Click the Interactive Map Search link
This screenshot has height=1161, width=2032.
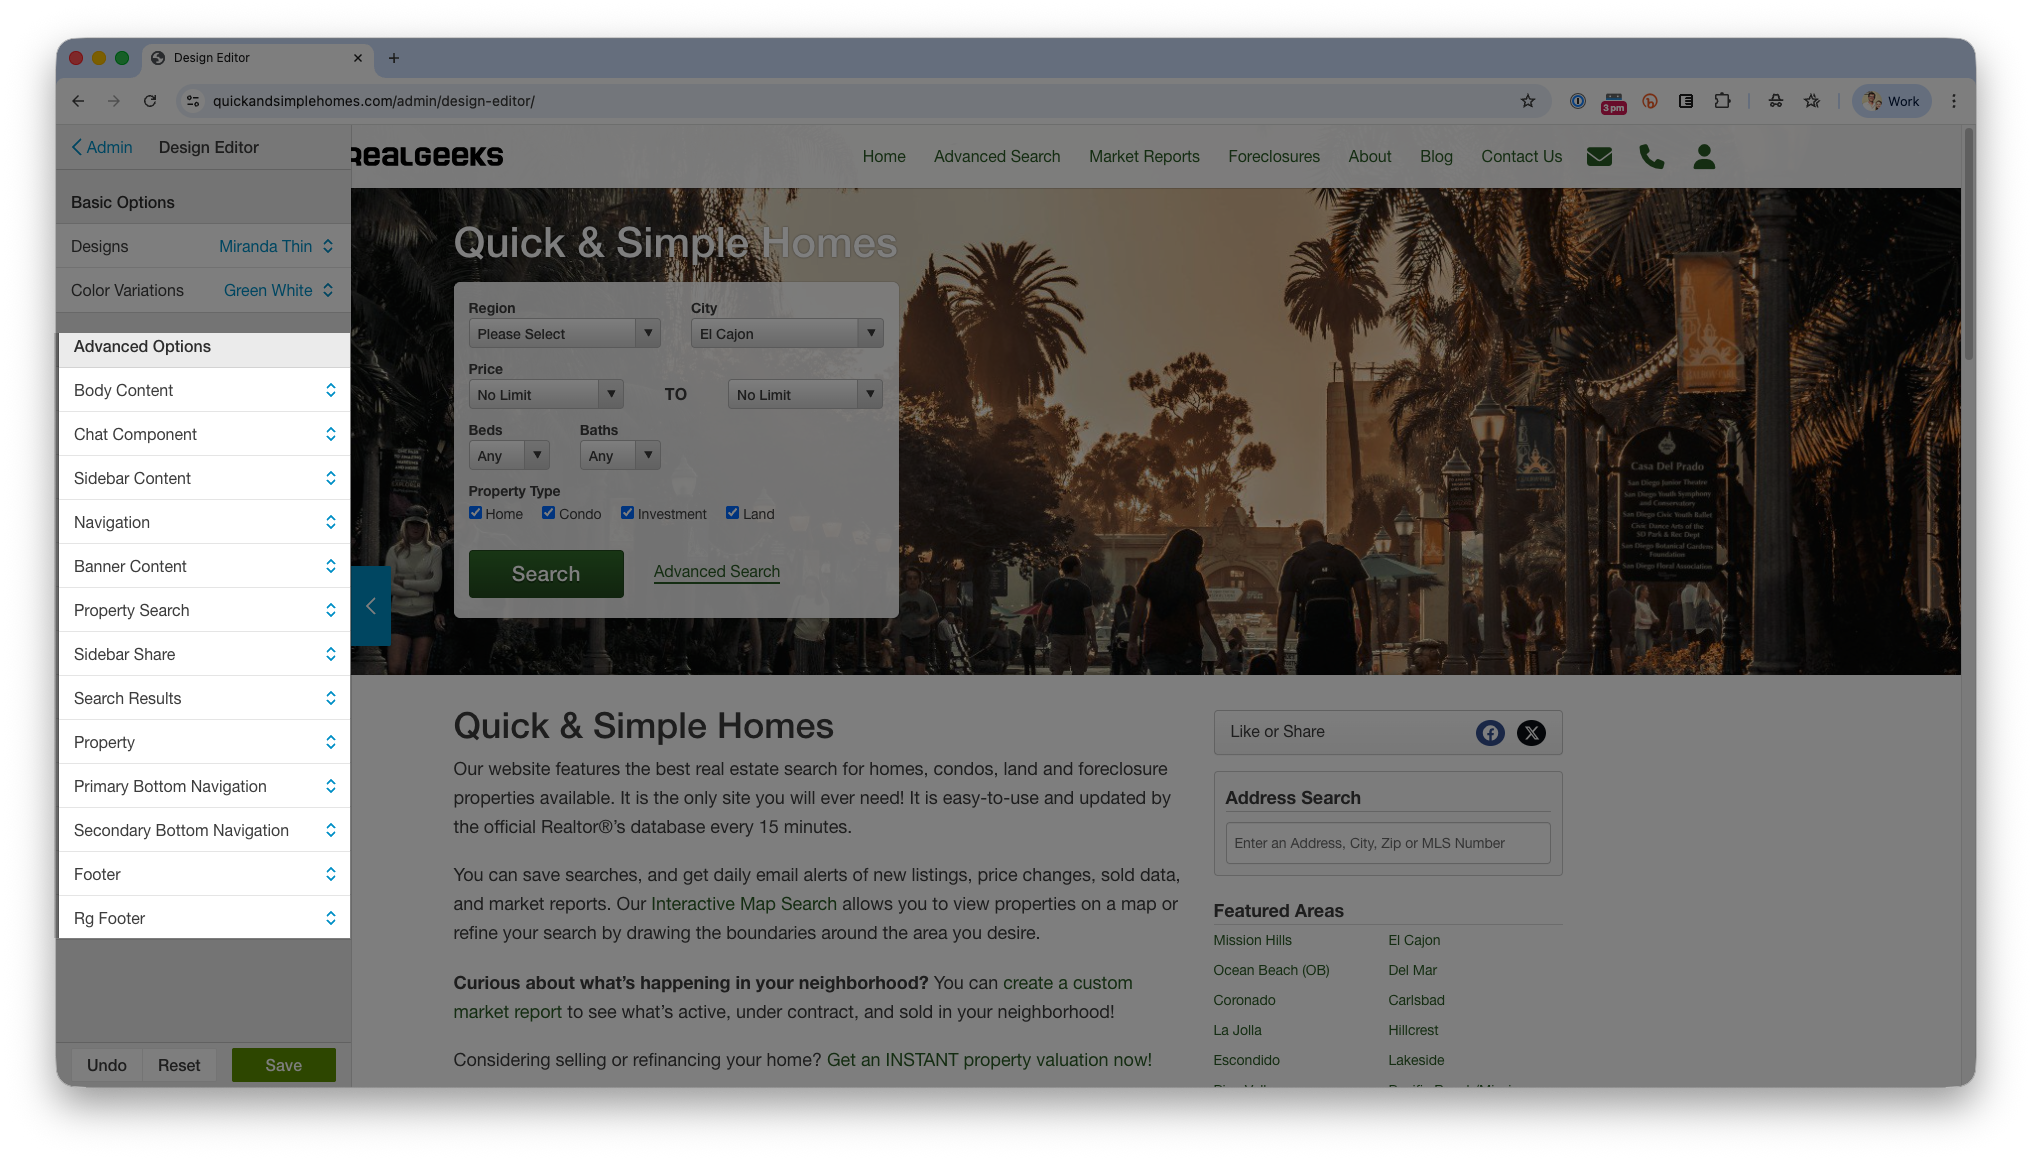[743, 904]
